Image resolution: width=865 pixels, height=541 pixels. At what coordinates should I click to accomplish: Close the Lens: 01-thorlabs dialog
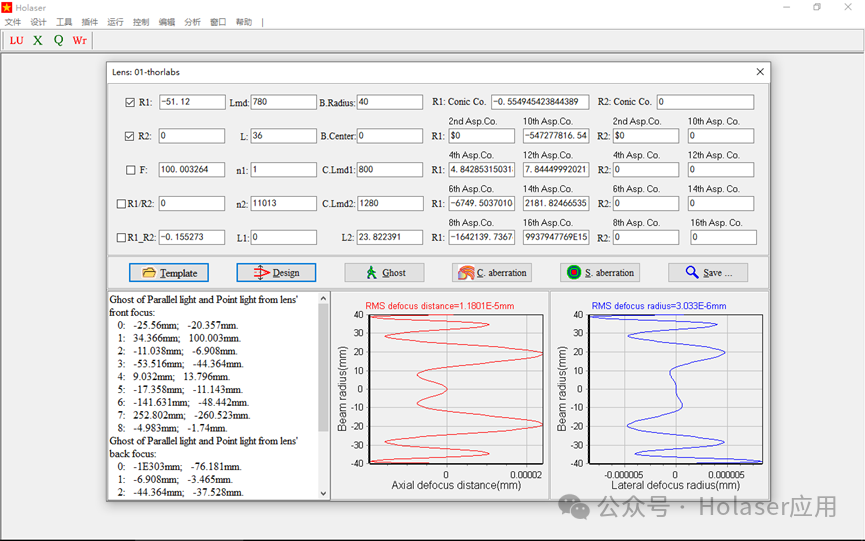tap(760, 72)
